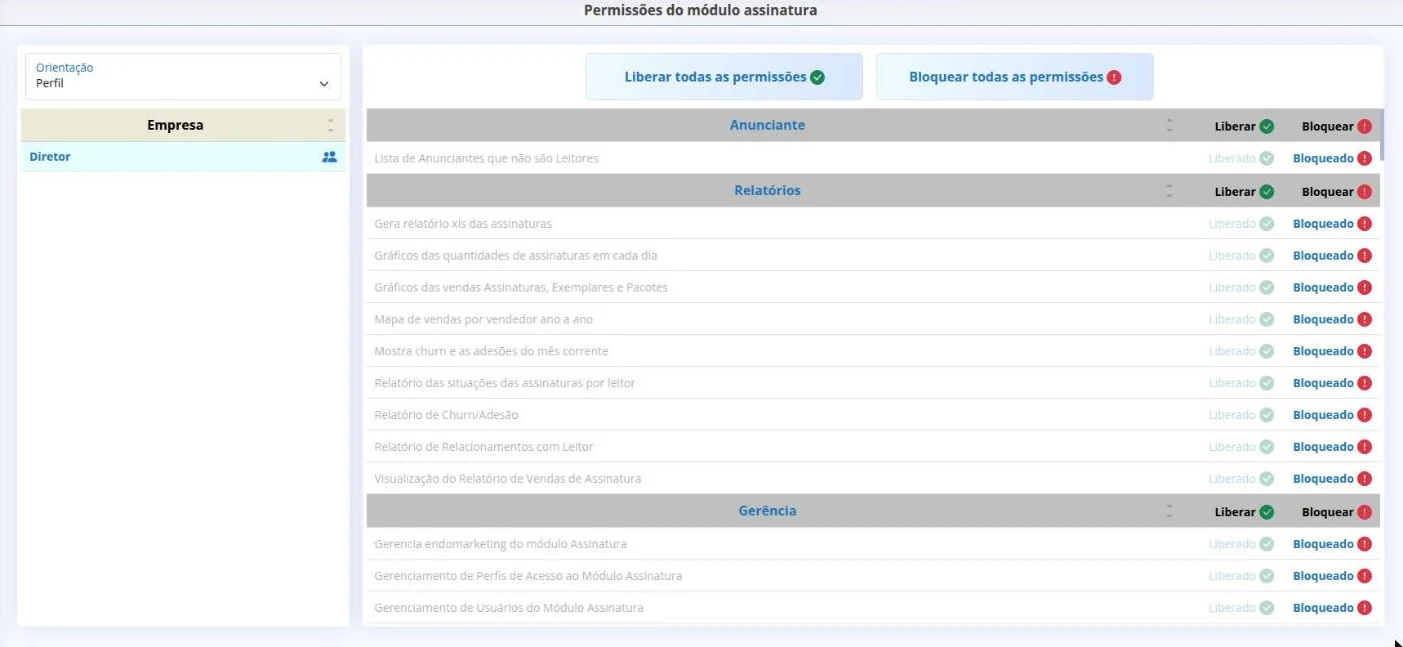Click Liberado icon for Visualização do Relatório de Vendas
Viewport: 1403px width, 647px height.
[1267, 479]
